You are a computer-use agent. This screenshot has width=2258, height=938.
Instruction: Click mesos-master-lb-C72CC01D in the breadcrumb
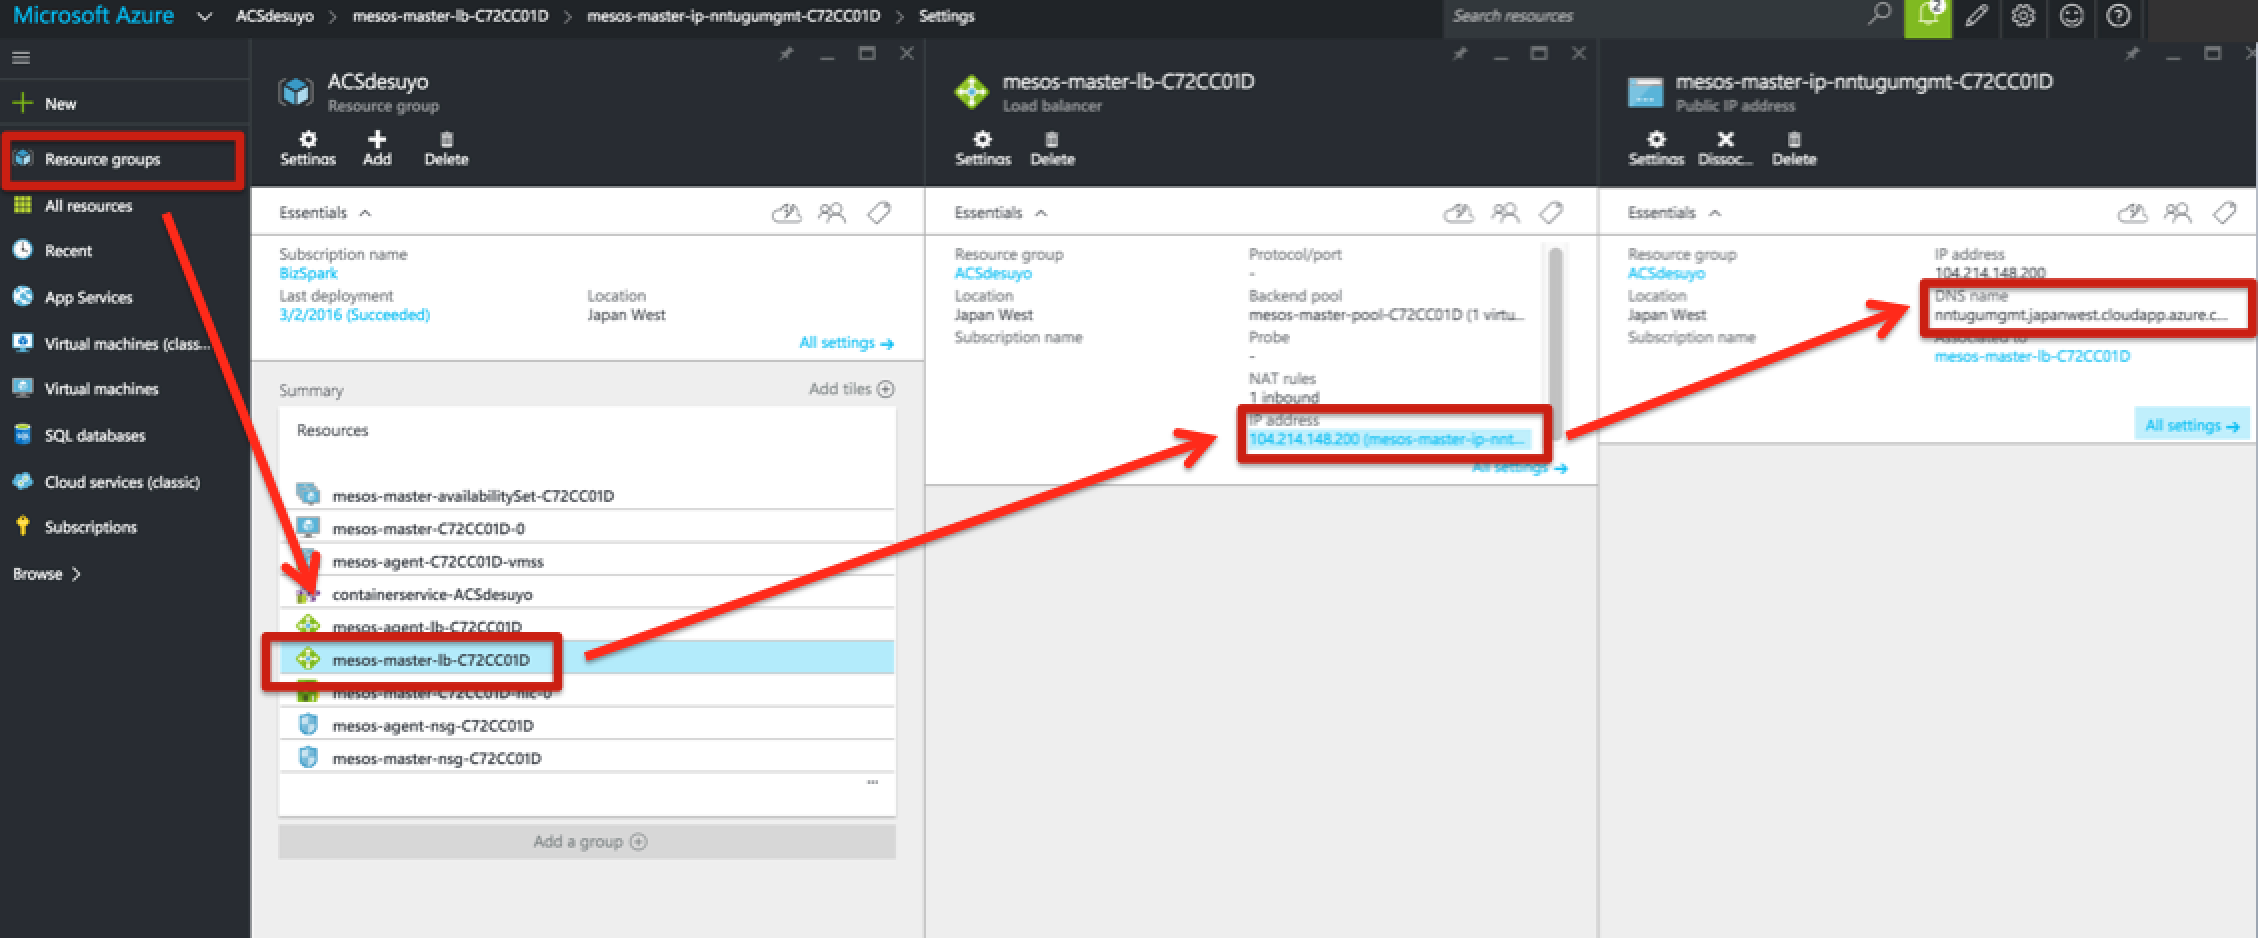(x=450, y=16)
